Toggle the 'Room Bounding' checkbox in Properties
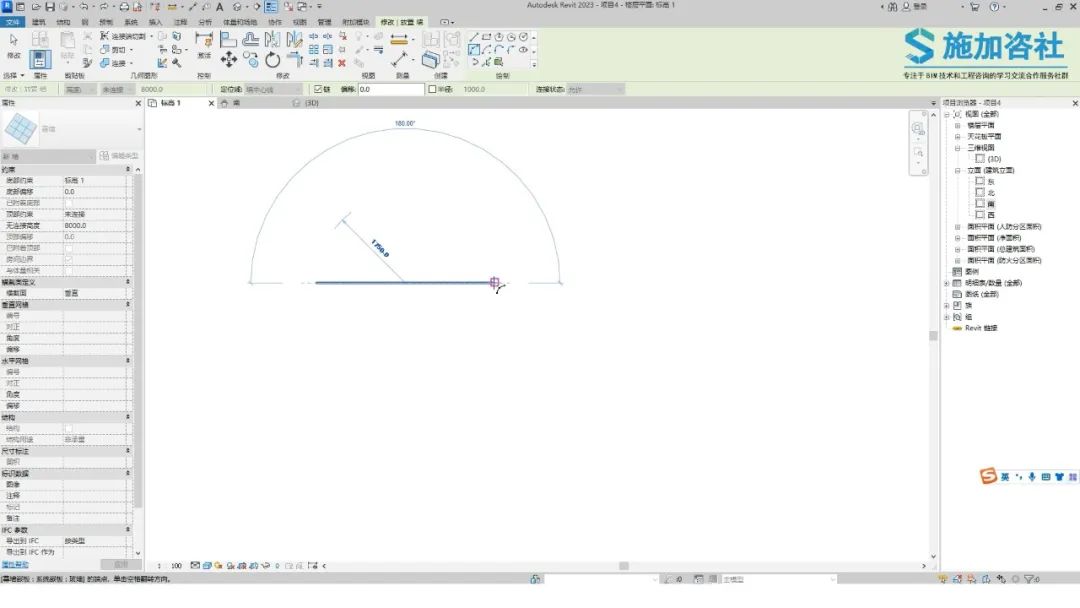 69,260
